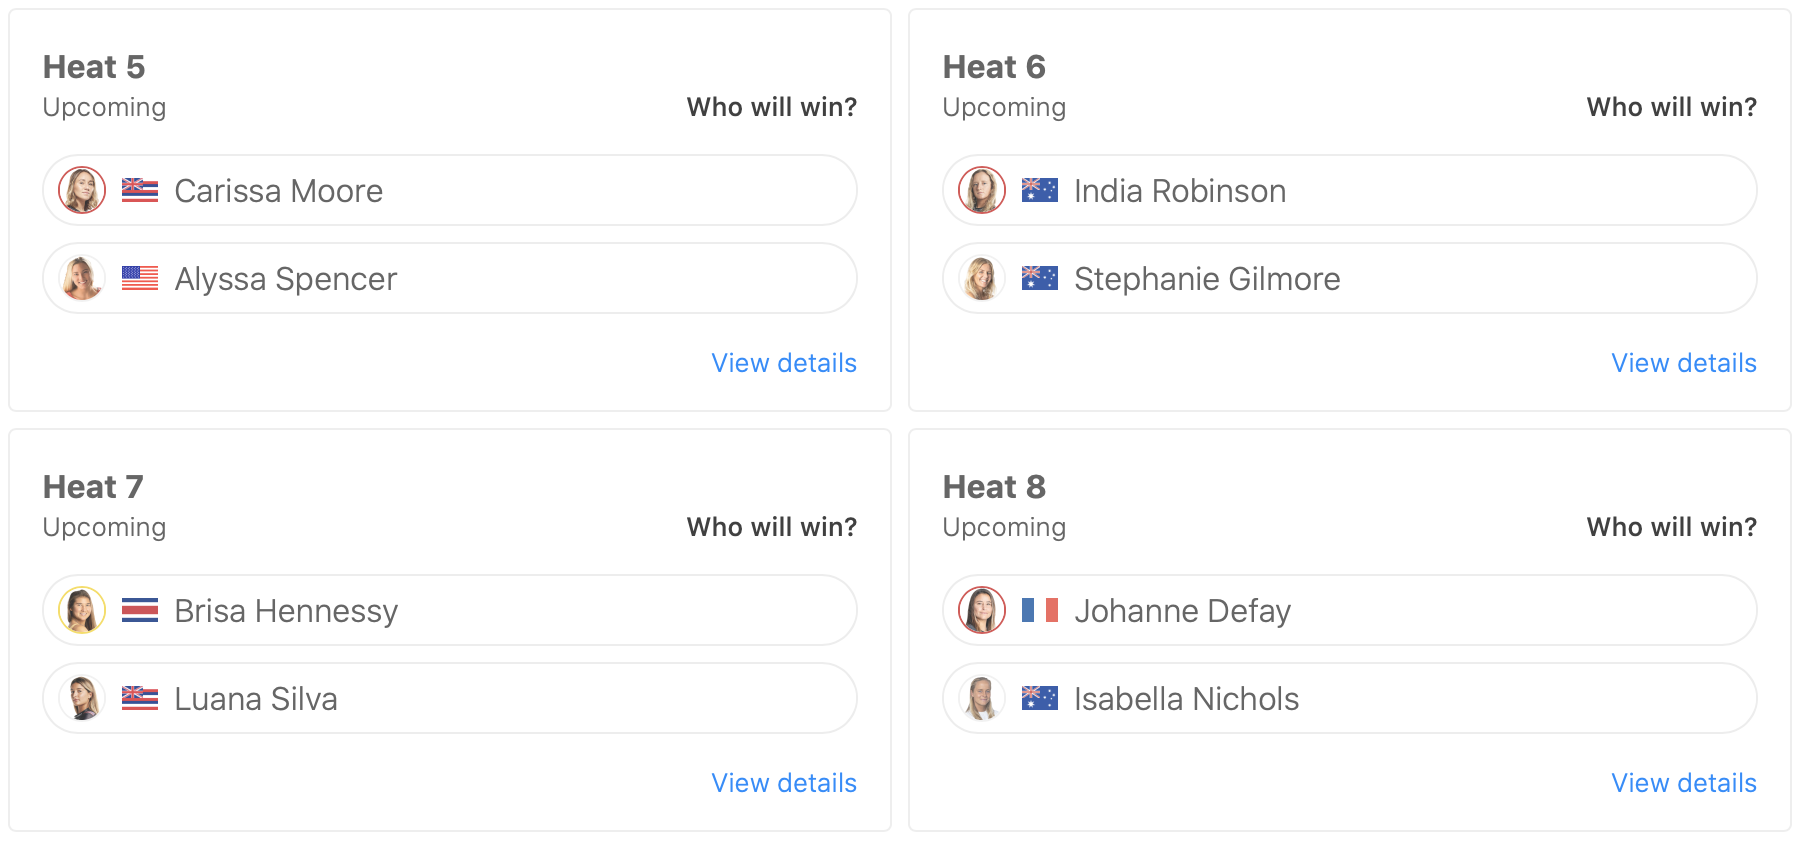Viewport: 1800px width, 844px height.
Task: Click Stephanie Gilmore's avatar photo
Action: [x=982, y=278]
